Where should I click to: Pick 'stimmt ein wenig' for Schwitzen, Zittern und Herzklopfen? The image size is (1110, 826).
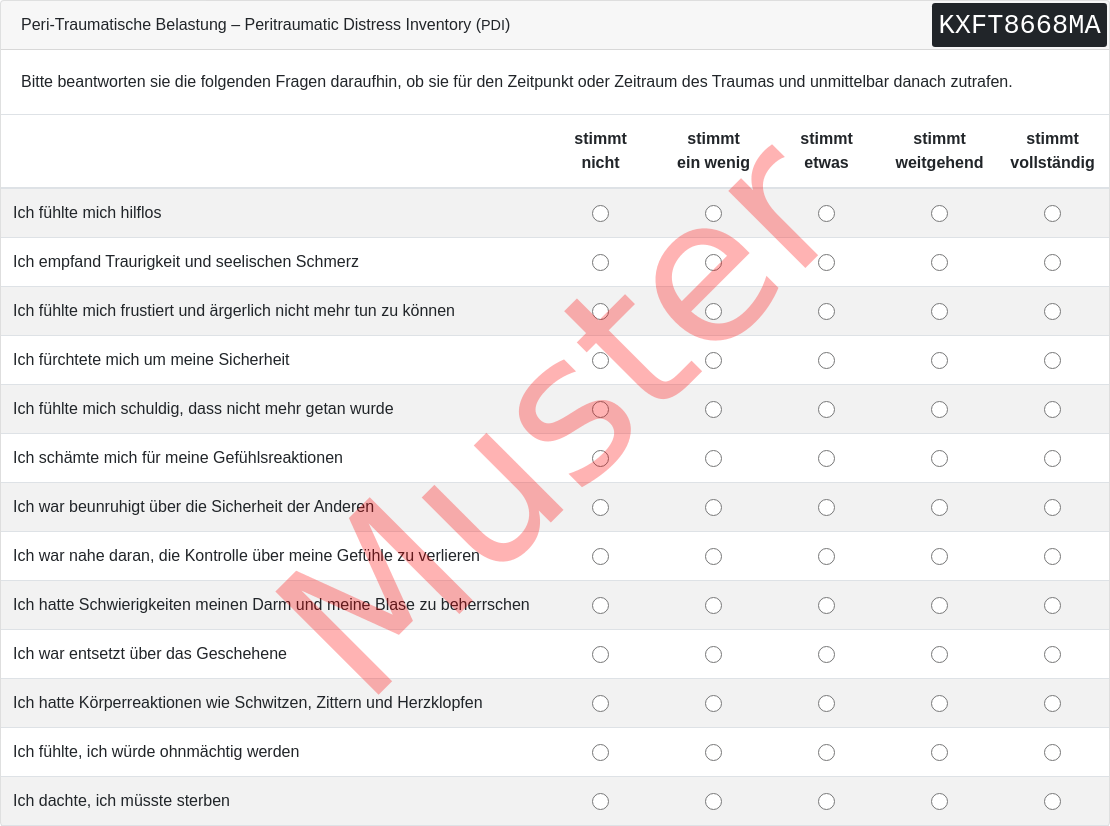tap(713, 704)
